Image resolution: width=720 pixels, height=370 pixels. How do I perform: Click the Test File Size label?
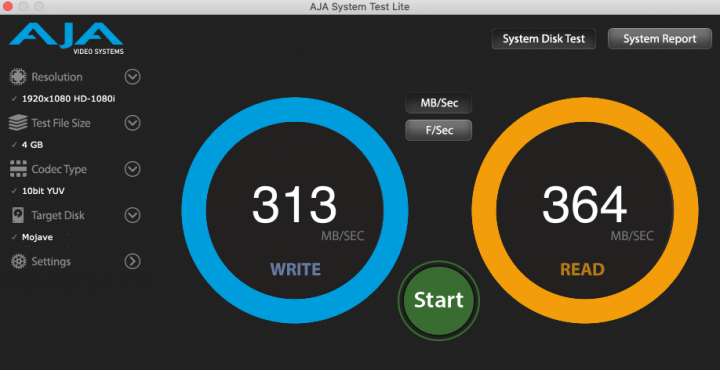click(61, 123)
